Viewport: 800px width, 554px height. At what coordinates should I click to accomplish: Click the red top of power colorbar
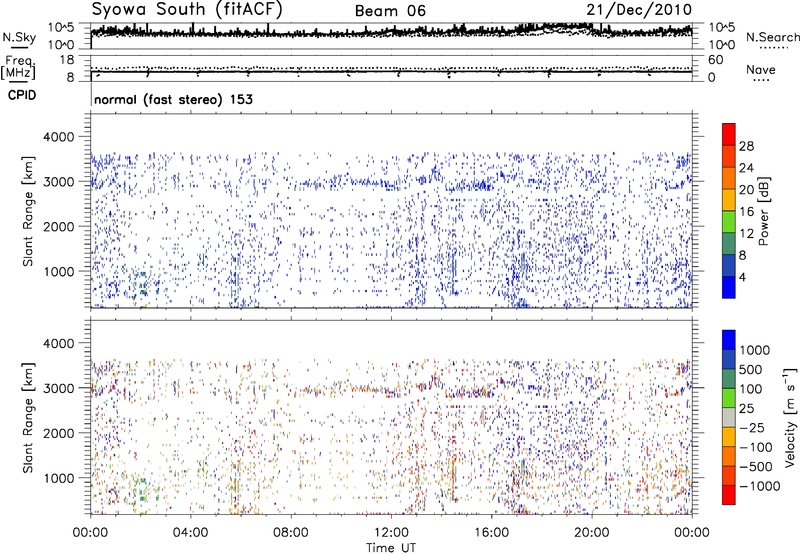click(x=729, y=134)
